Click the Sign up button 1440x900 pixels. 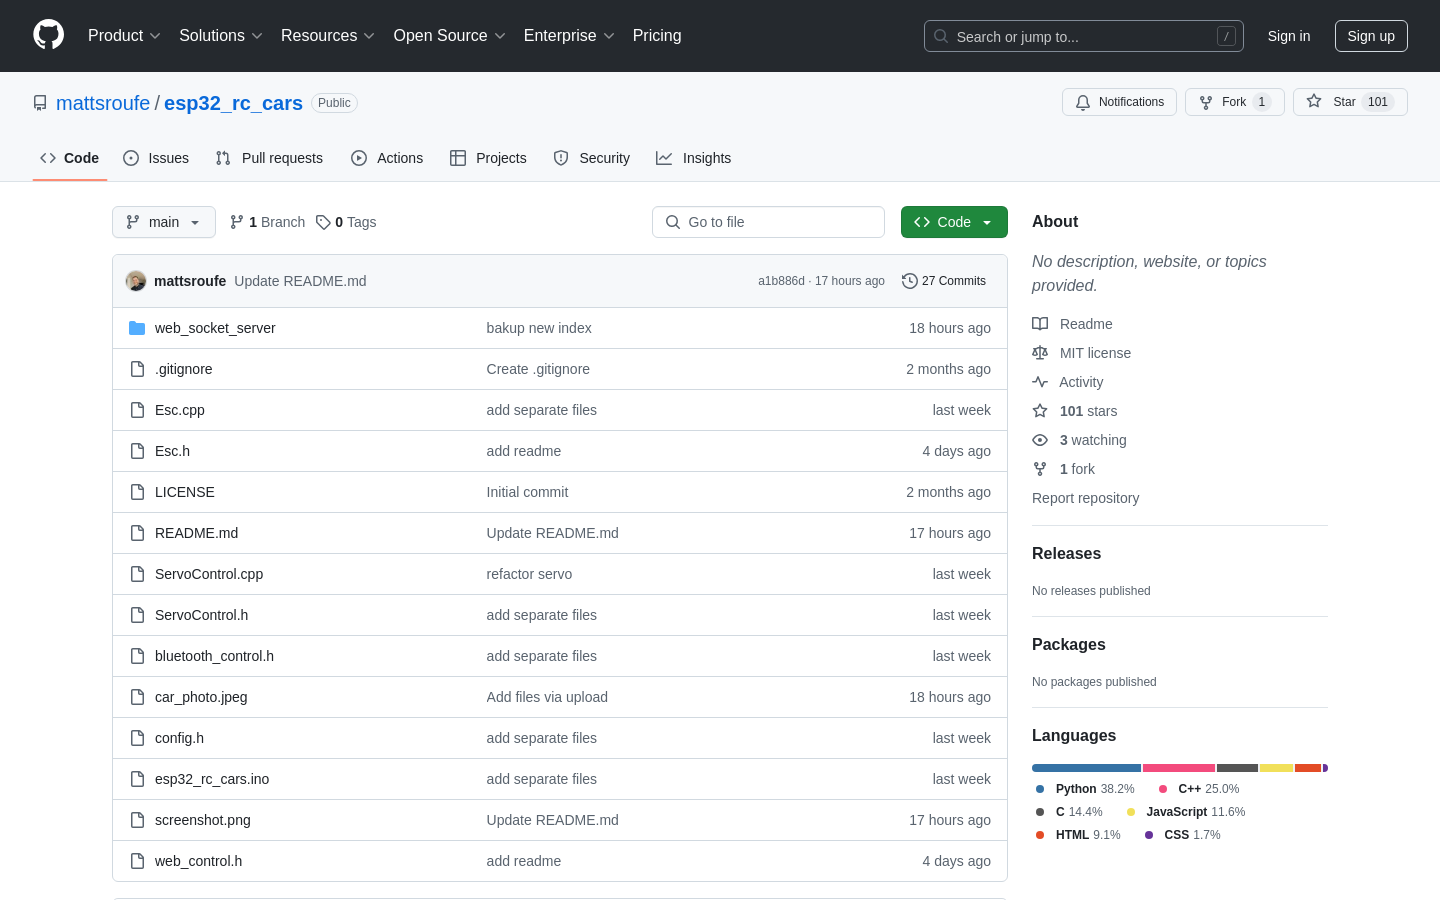pyautogui.click(x=1371, y=36)
